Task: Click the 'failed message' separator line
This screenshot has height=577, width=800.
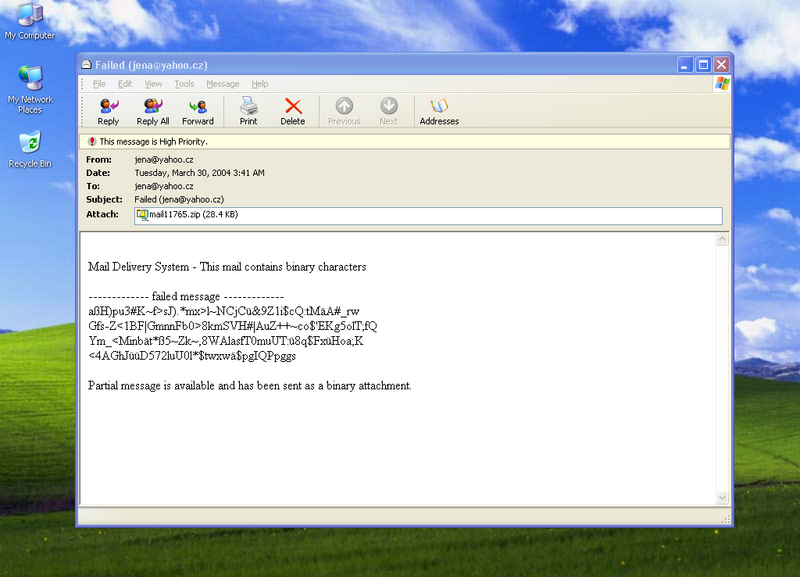Action: tap(186, 296)
